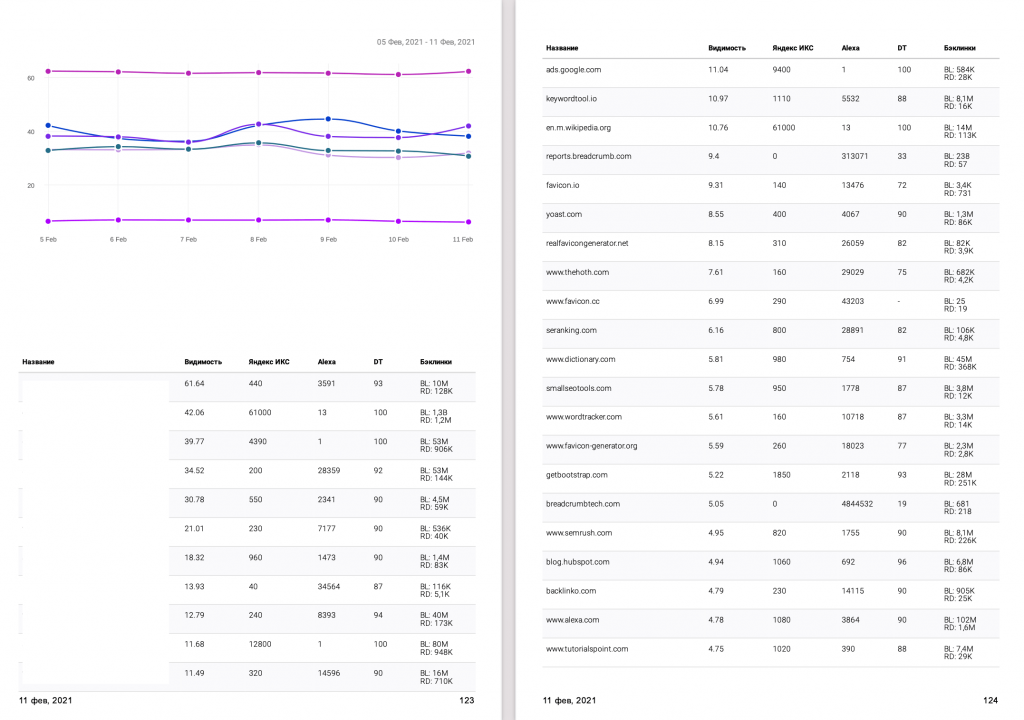Click the ads.google.com row name
This screenshot has width=1024, height=720.
tap(573, 70)
